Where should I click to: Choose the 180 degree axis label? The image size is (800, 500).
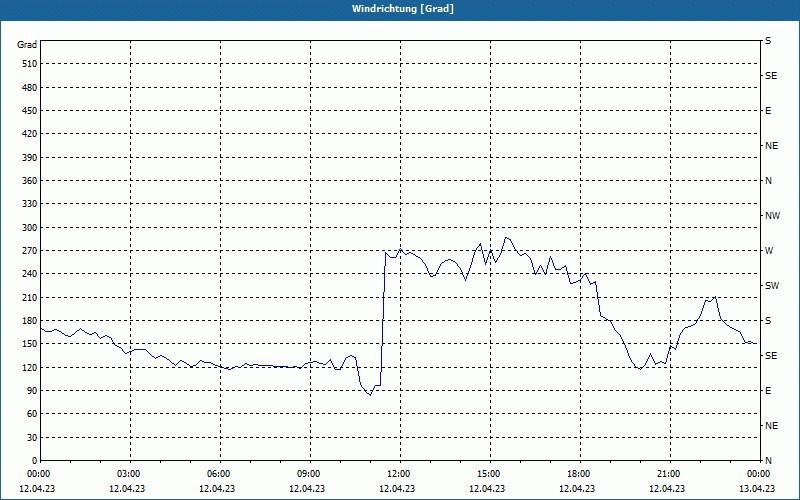click(29, 321)
